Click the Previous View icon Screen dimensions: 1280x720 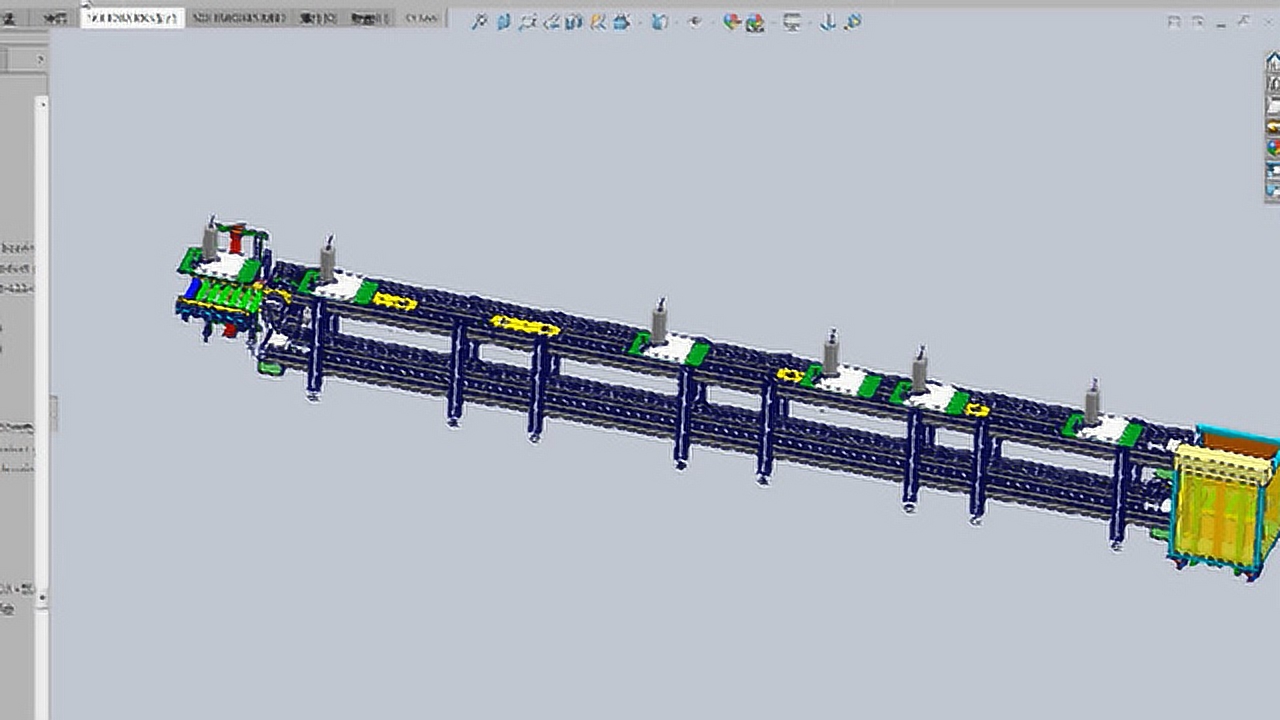(x=526, y=21)
